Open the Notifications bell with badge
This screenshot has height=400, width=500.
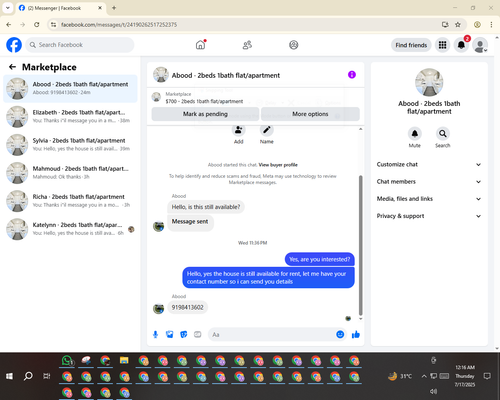click(461, 45)
